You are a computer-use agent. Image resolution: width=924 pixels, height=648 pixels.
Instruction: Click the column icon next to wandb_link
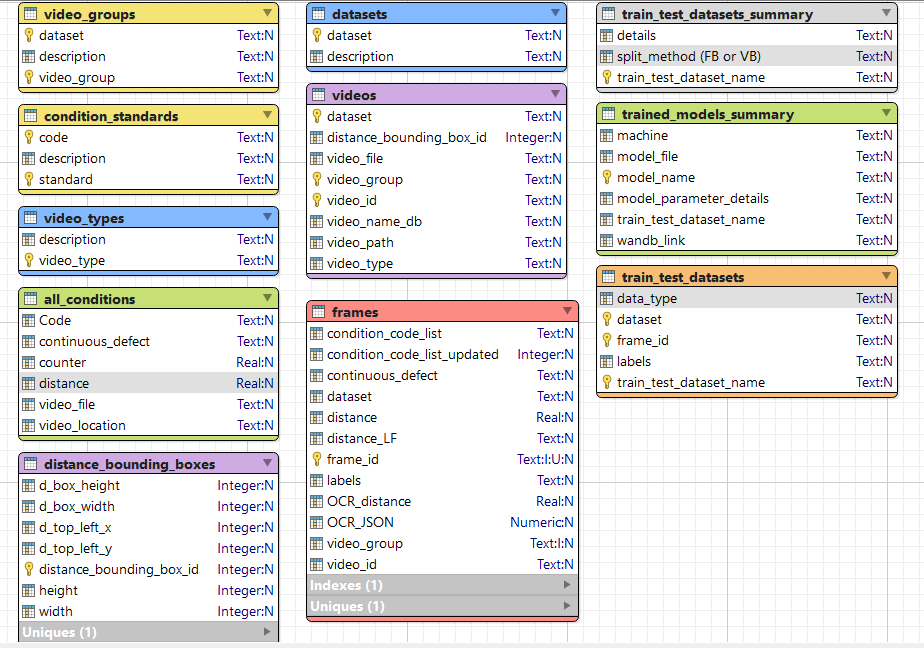pyautogui.click(x=606, y=240)
